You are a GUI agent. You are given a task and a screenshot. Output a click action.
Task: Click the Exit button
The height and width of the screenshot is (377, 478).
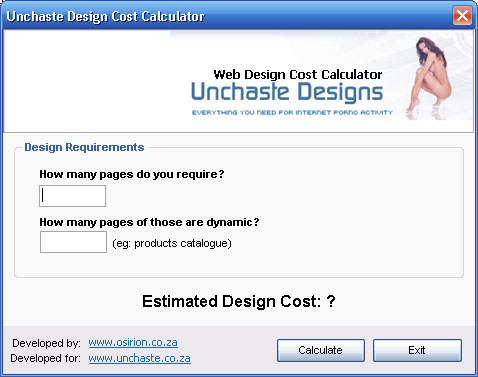coord(417,350)
